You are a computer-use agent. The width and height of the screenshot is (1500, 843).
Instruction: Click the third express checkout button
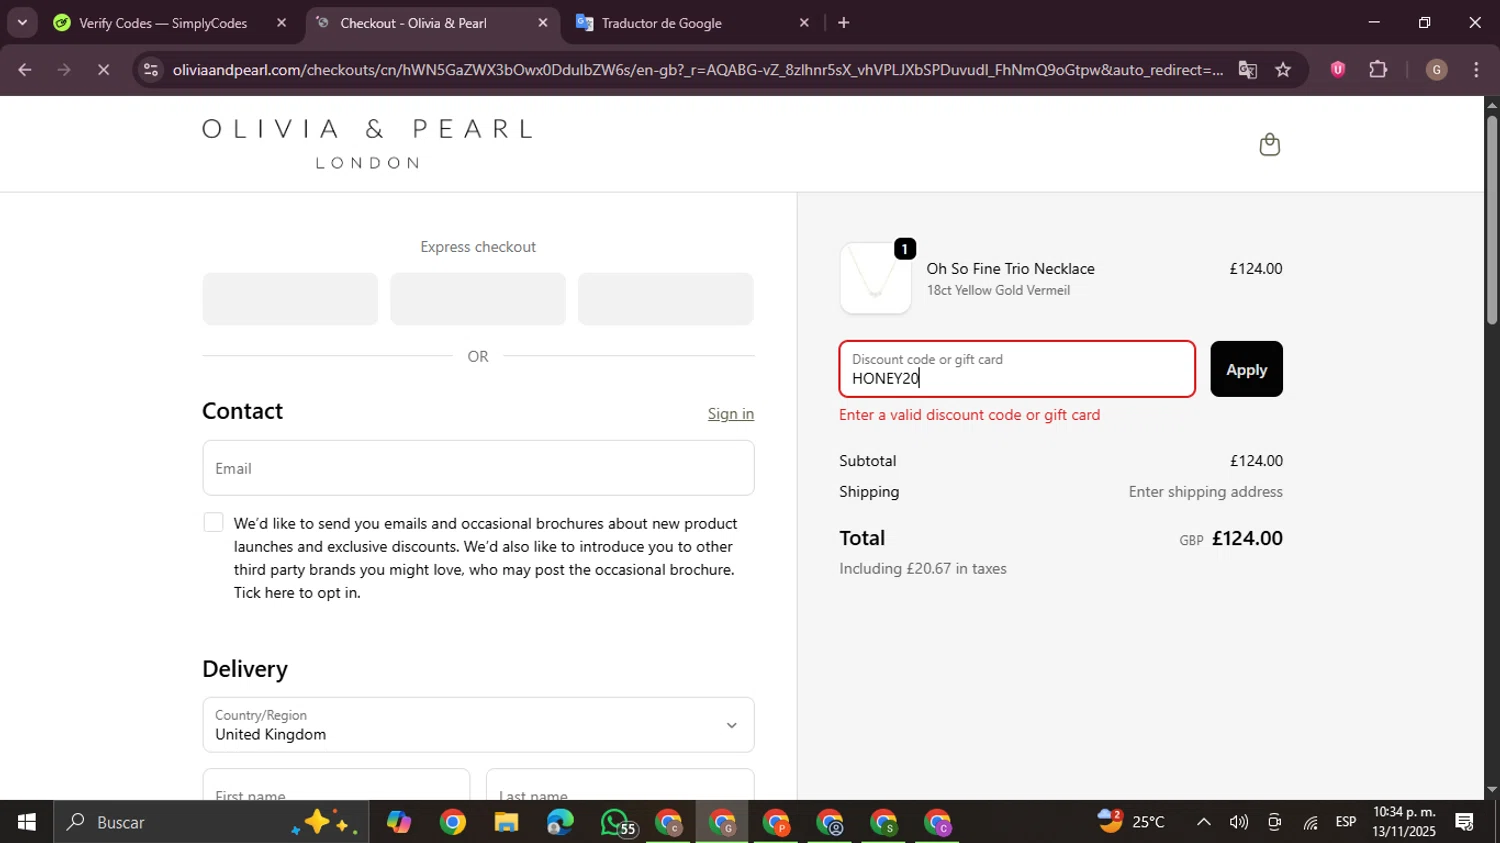[666, 299]
